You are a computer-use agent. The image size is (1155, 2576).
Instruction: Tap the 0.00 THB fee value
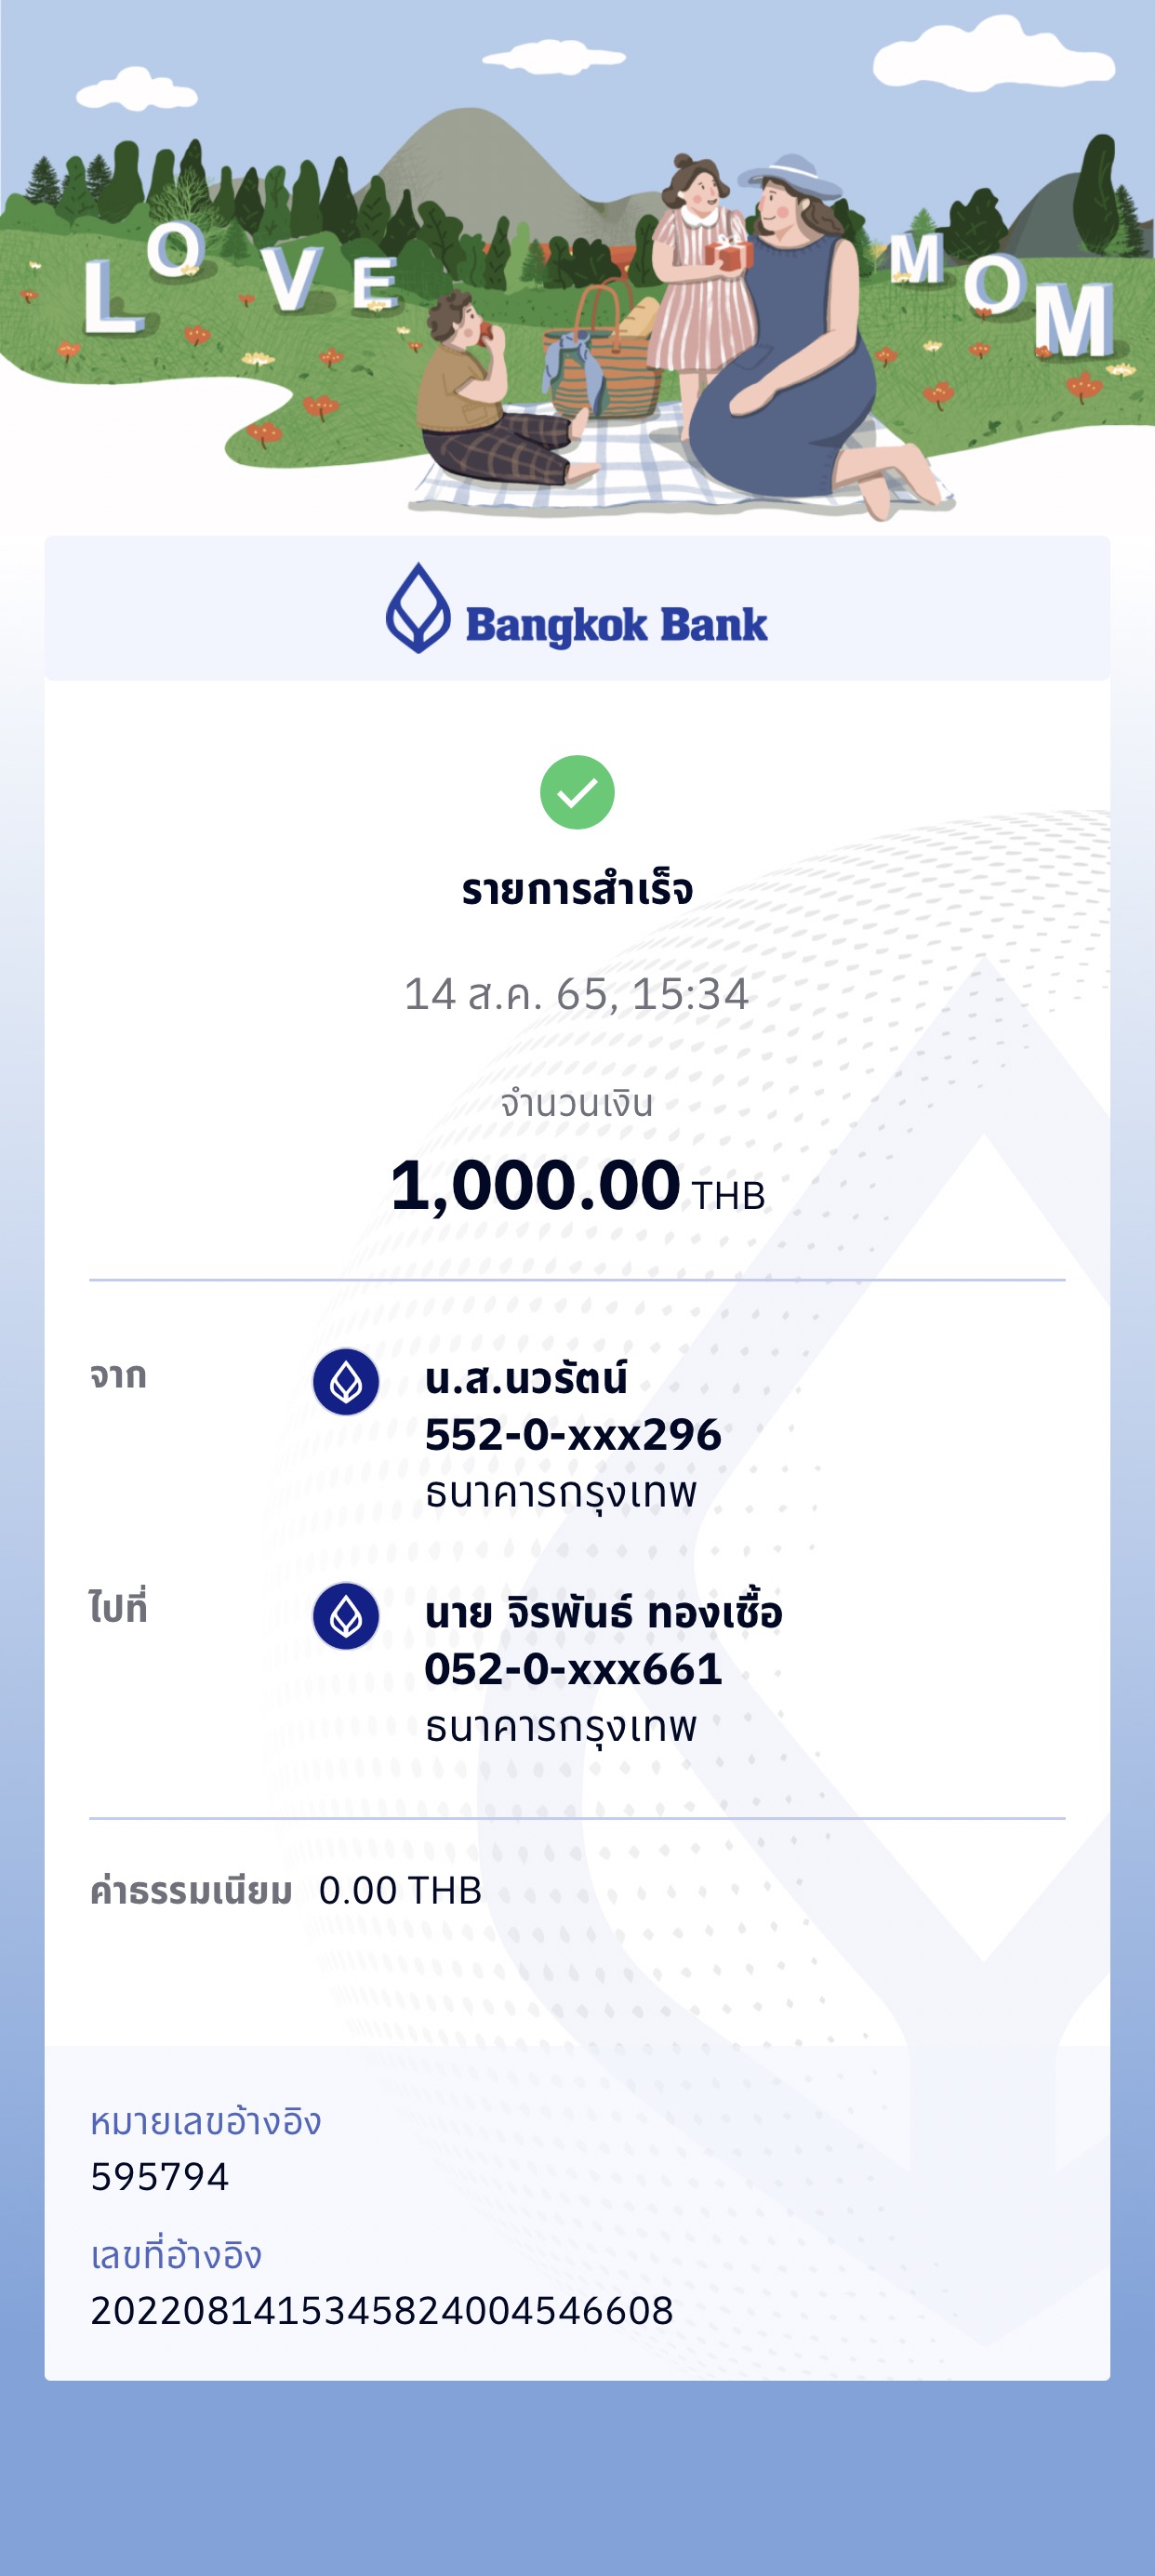[x=400, y=1890]
